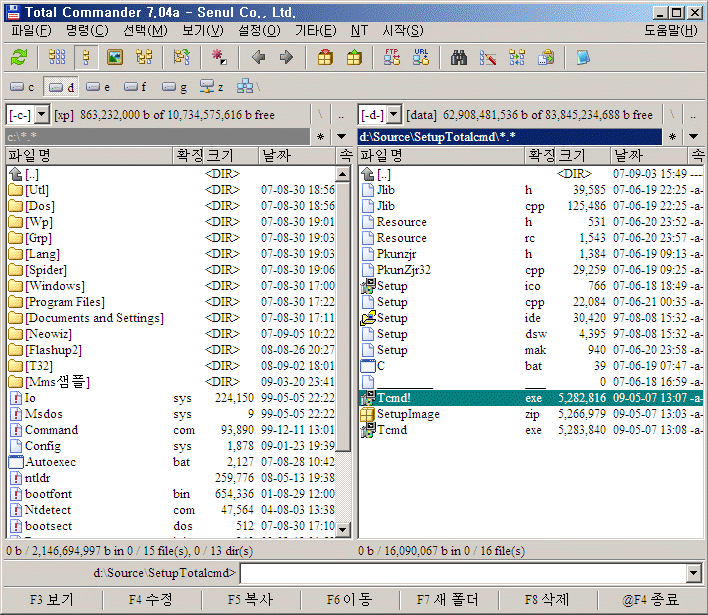Select the Tcmd! exe file row
Image resolution: width=708 pixels, height=615 pixels.
(531, 398)
